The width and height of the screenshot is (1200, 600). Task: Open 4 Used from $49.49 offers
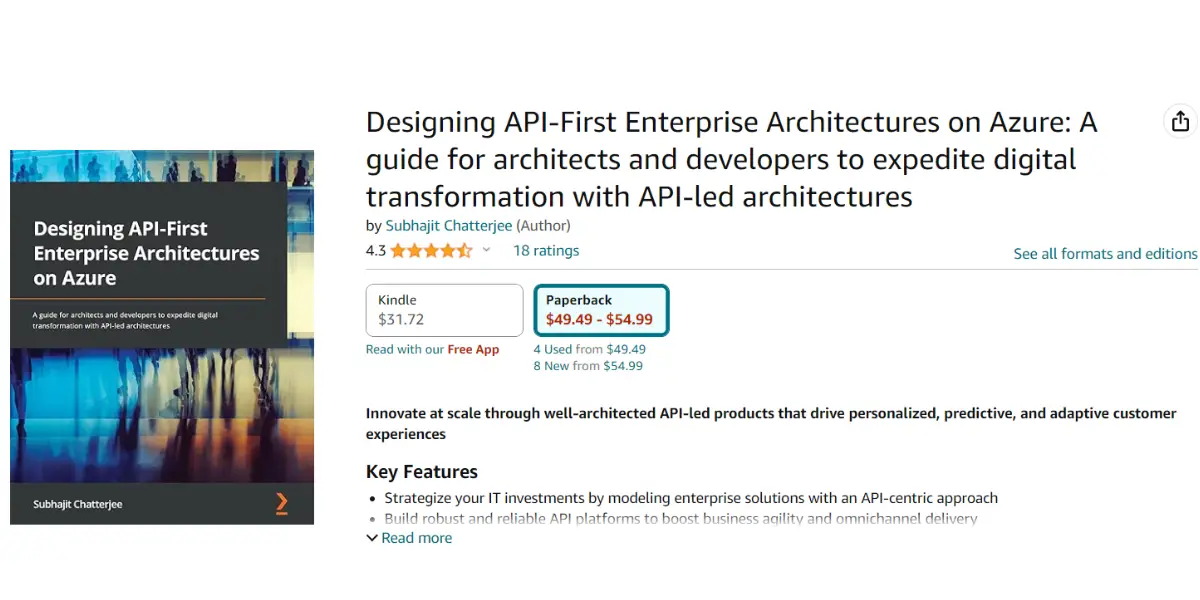589,349
